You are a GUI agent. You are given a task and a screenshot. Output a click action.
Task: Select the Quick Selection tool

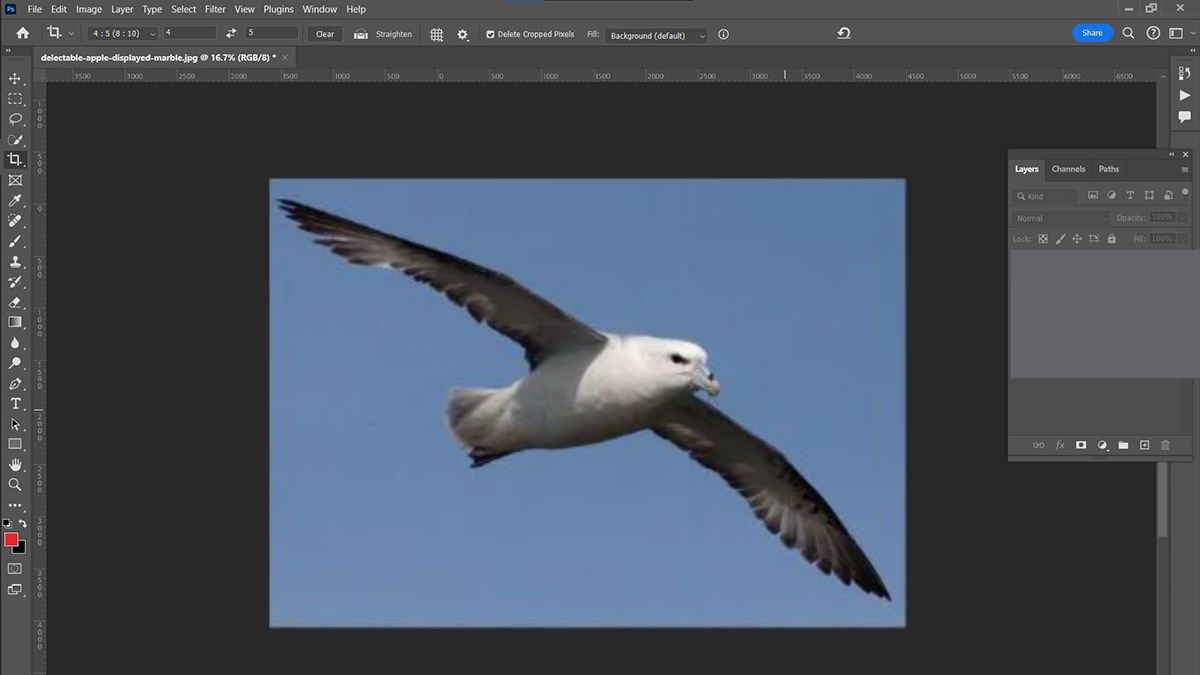click(15, 139)
